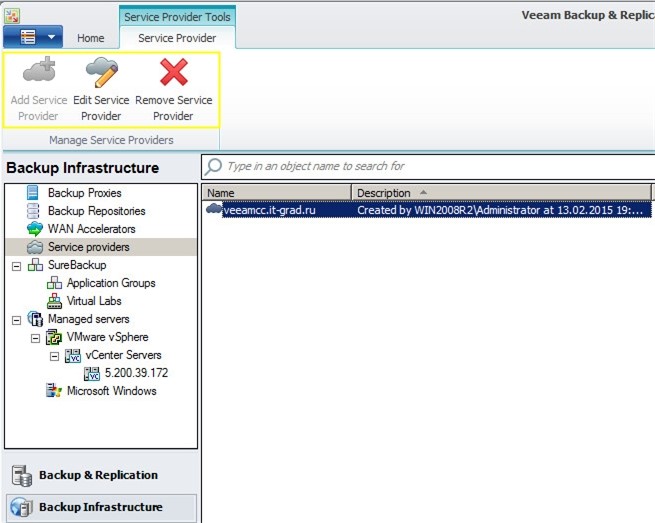Select Backup Repositories in the tree

point(96,211)
